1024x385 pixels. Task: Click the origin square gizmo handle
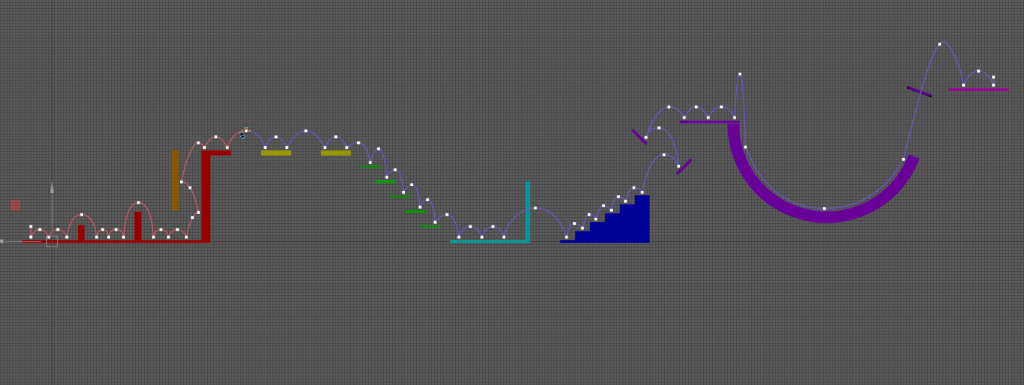pyautogui.click(x=52, y=241)
